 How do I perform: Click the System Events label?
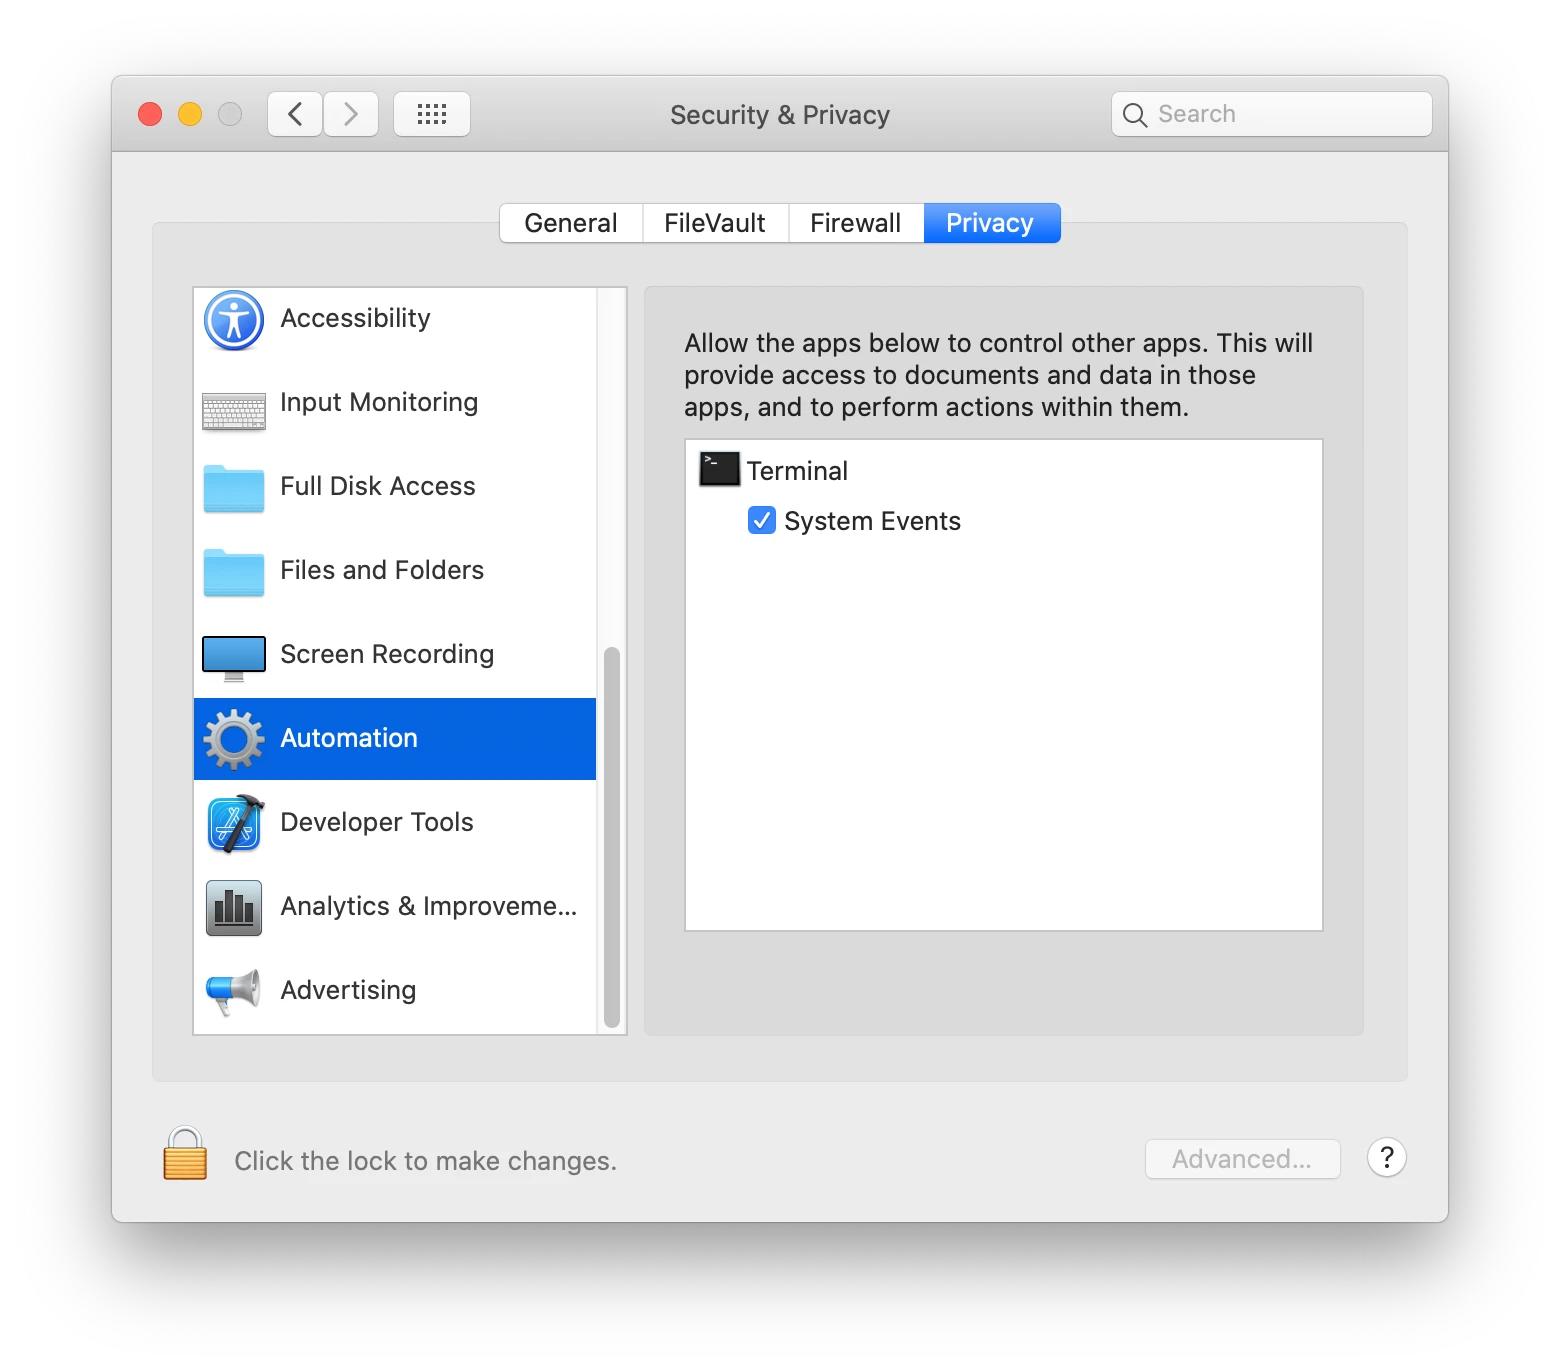(x=872, y=521)
